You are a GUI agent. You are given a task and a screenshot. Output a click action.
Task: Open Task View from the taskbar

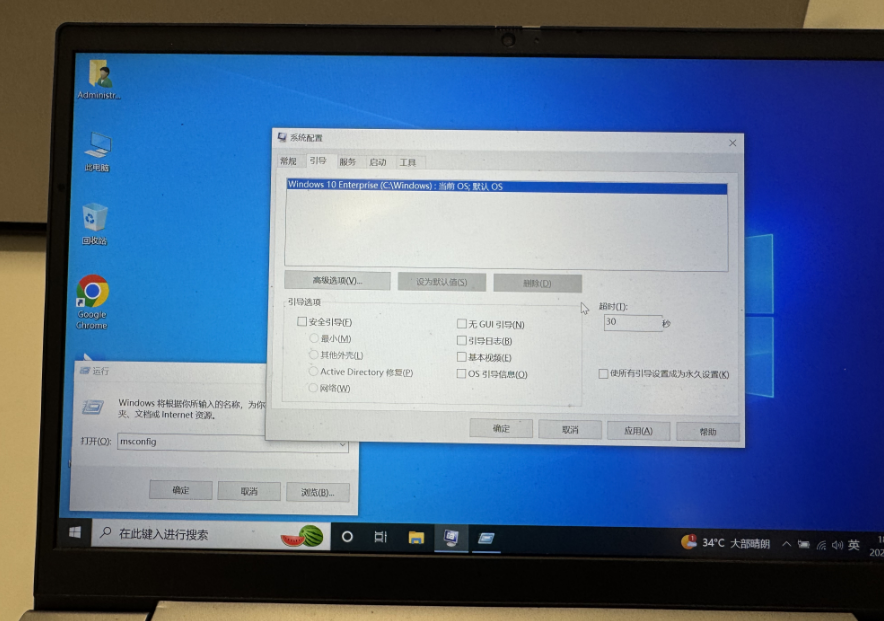[x=381, y=537]
